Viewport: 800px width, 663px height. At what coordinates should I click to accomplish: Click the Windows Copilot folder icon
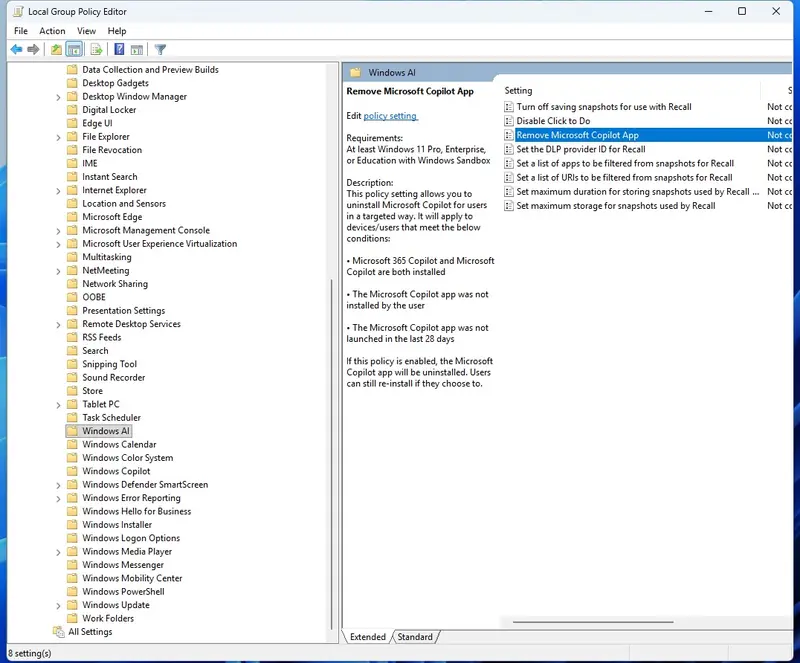pos(72,471)
